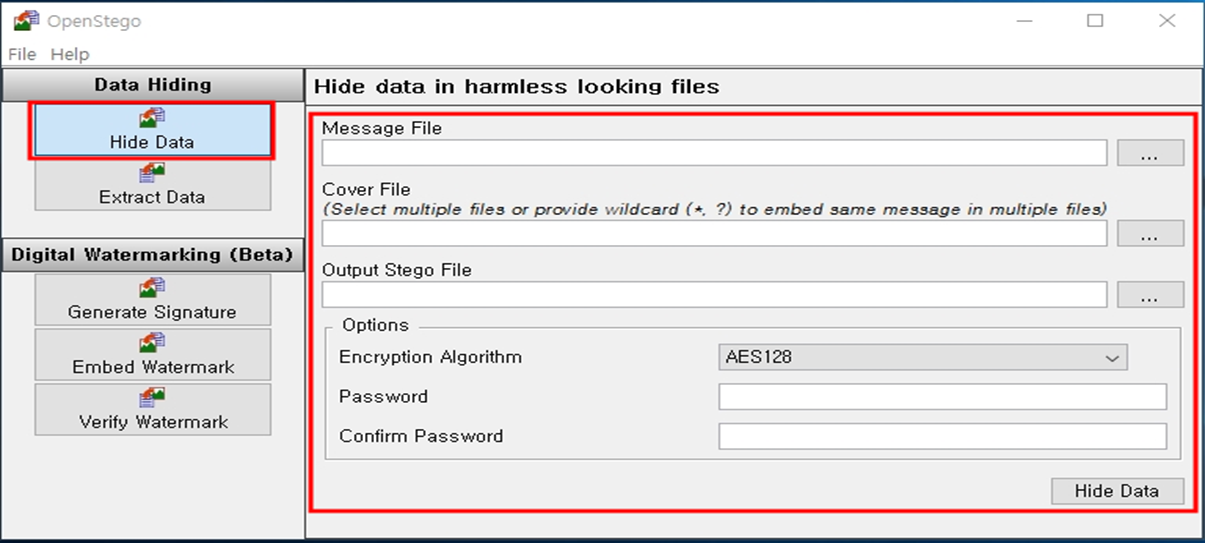Click the Output Stego File label
This screenshot has width=1205, height=543.
pos(397,270)
